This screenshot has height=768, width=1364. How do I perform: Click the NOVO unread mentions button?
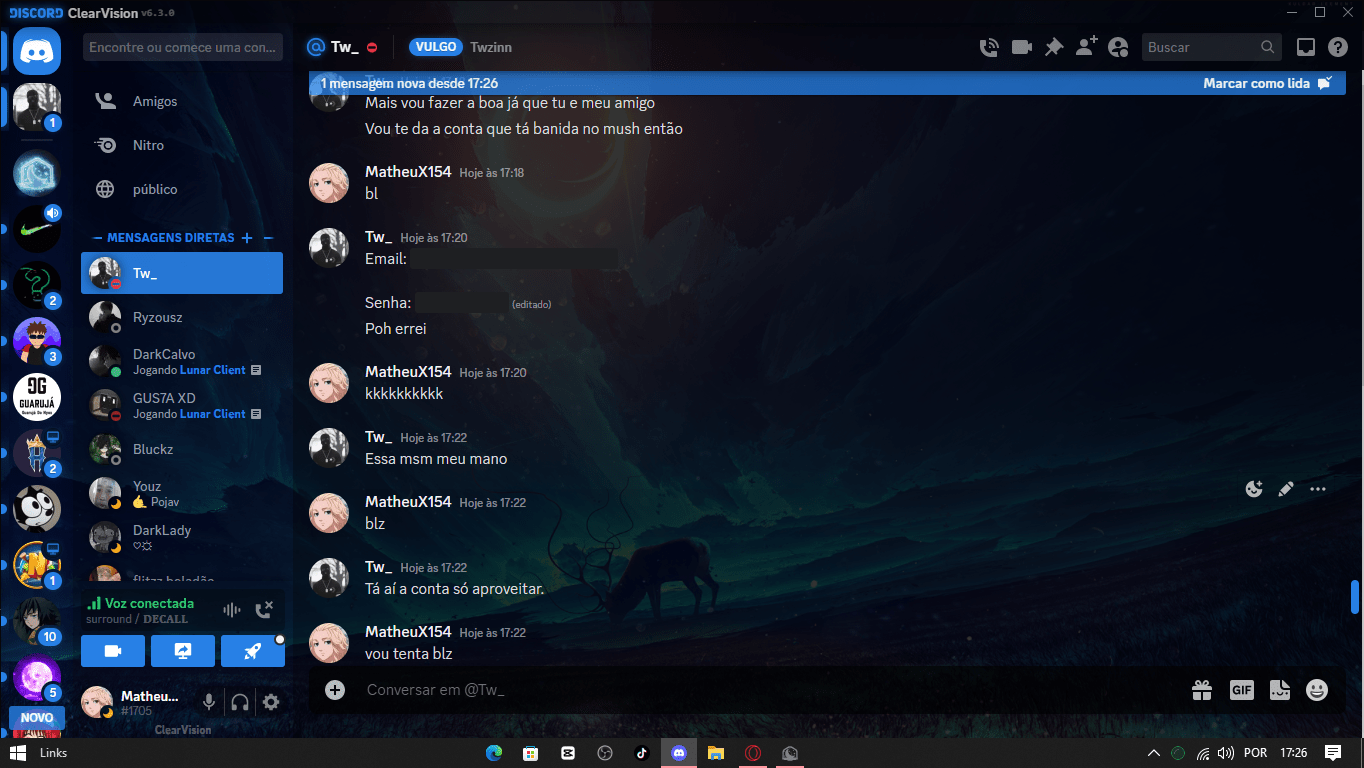coord(37,718)
